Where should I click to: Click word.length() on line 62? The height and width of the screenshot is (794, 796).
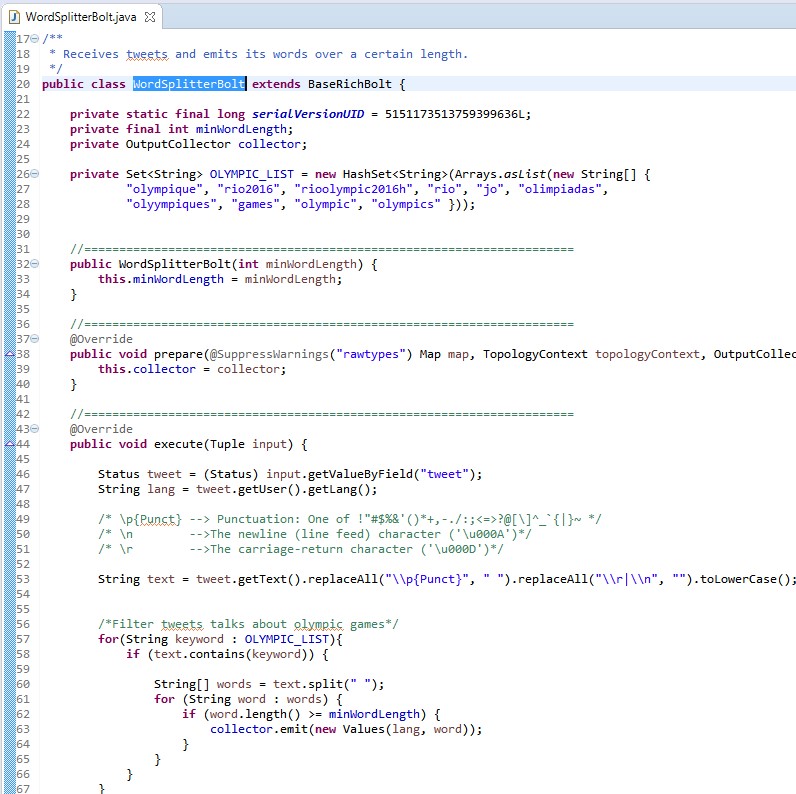(x=255, y=714)
